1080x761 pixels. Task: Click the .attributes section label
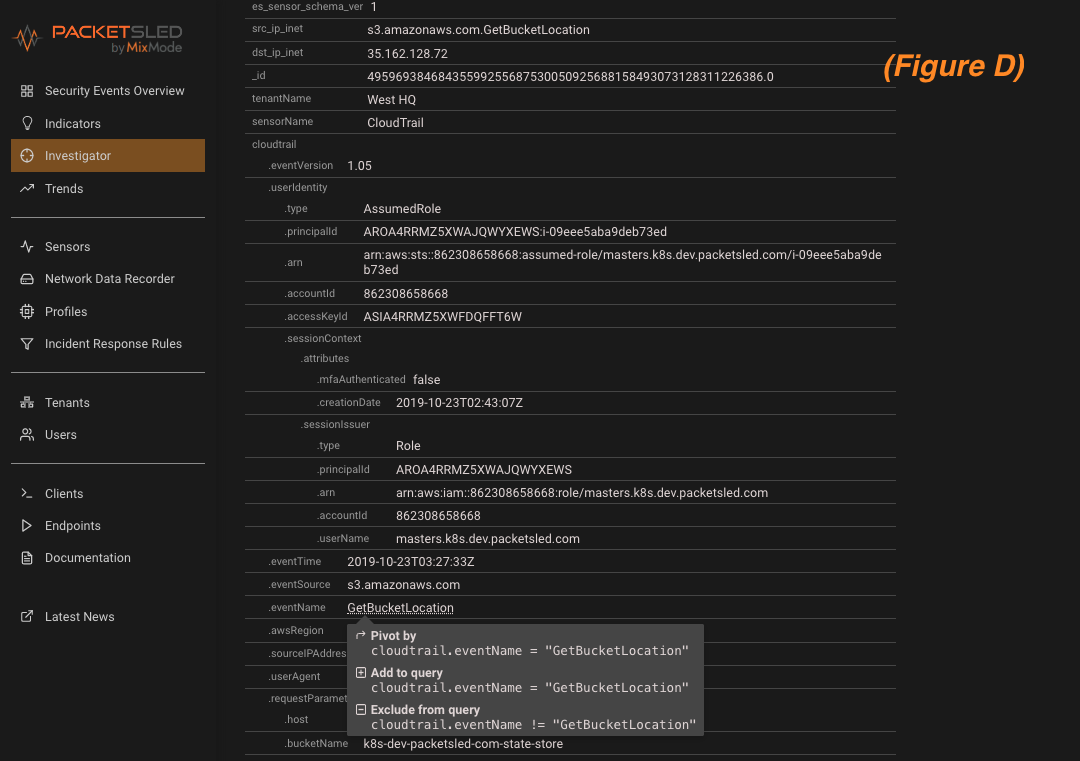[x=324, y=358]
